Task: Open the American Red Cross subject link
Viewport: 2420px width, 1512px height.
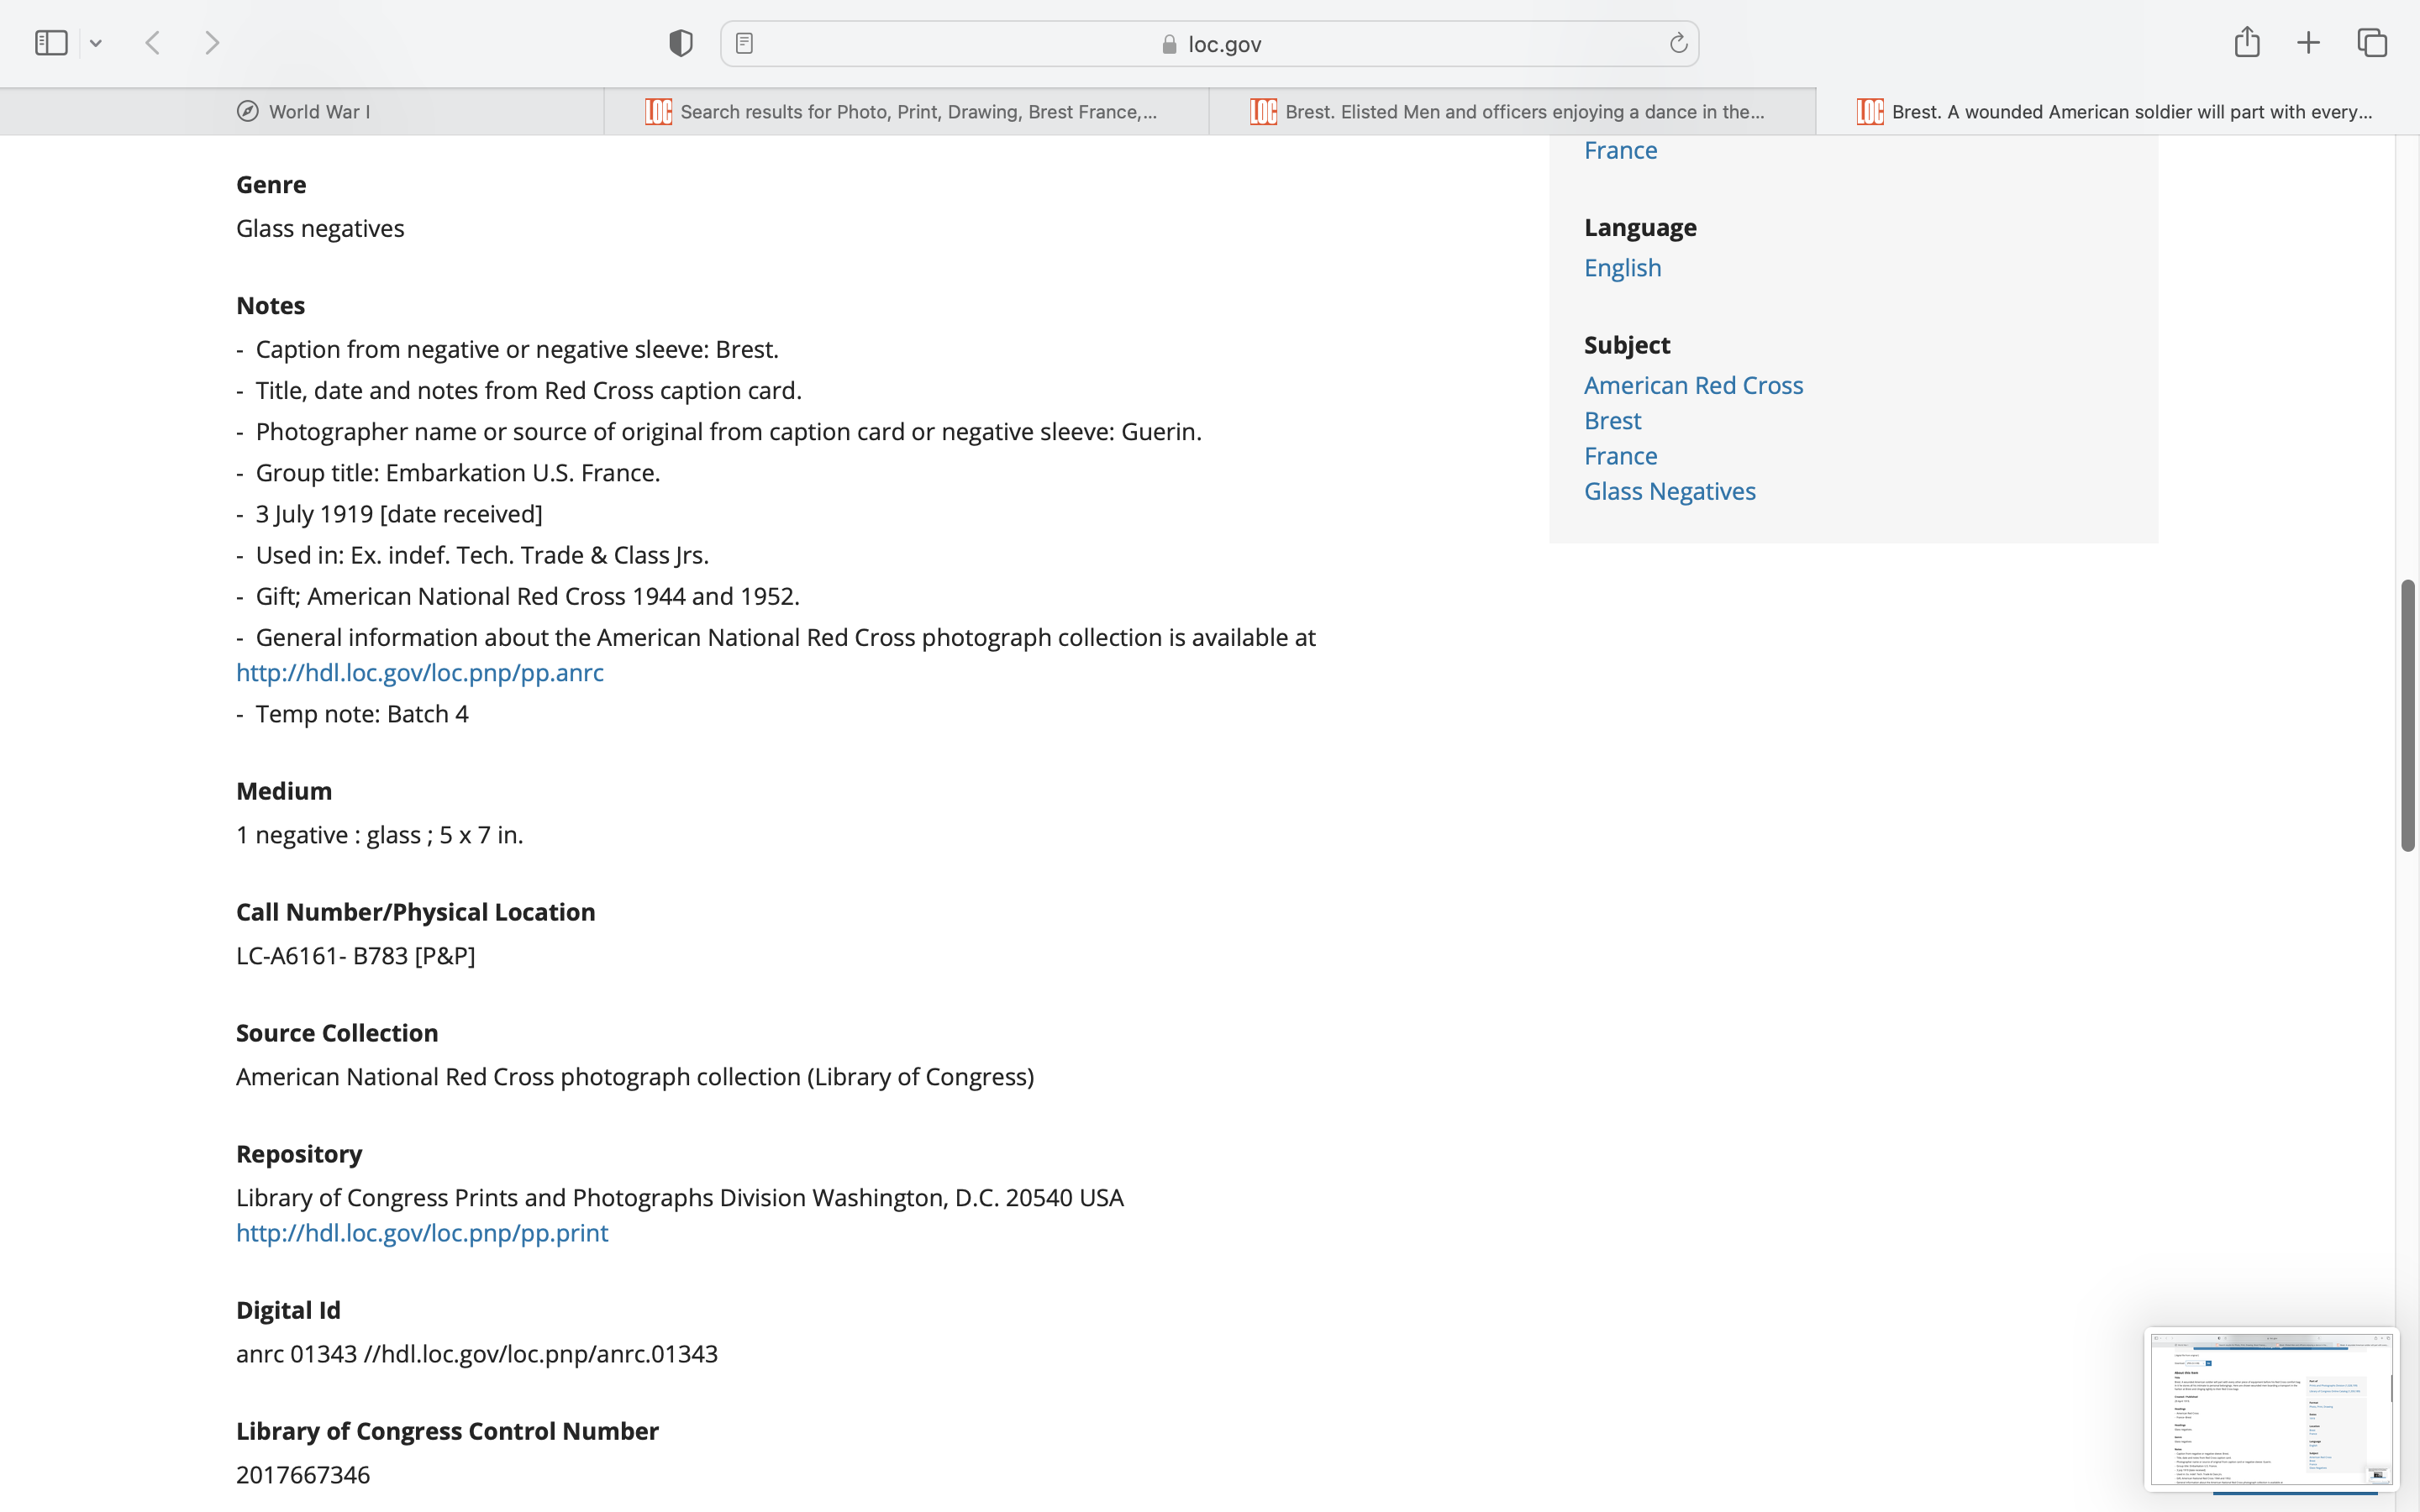Action: [1693, 385]
